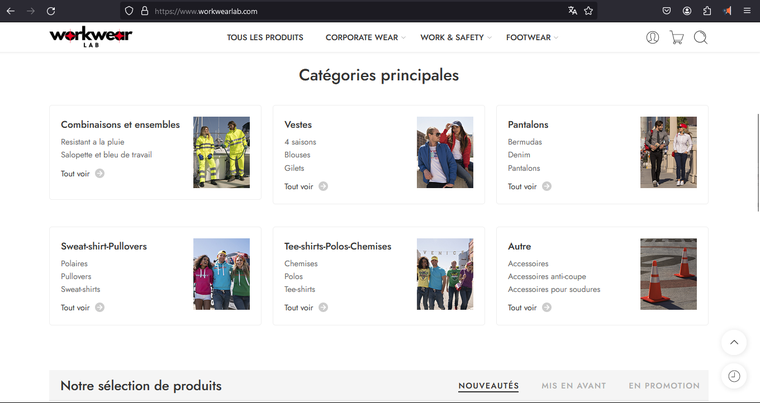760x403 pixels.
Task: Open the 4 saisons link
Action: [300, 142]
